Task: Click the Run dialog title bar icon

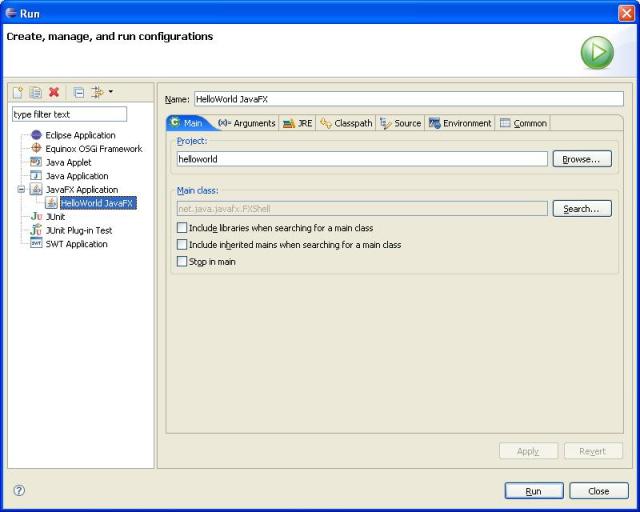Action: click(11, 13)
